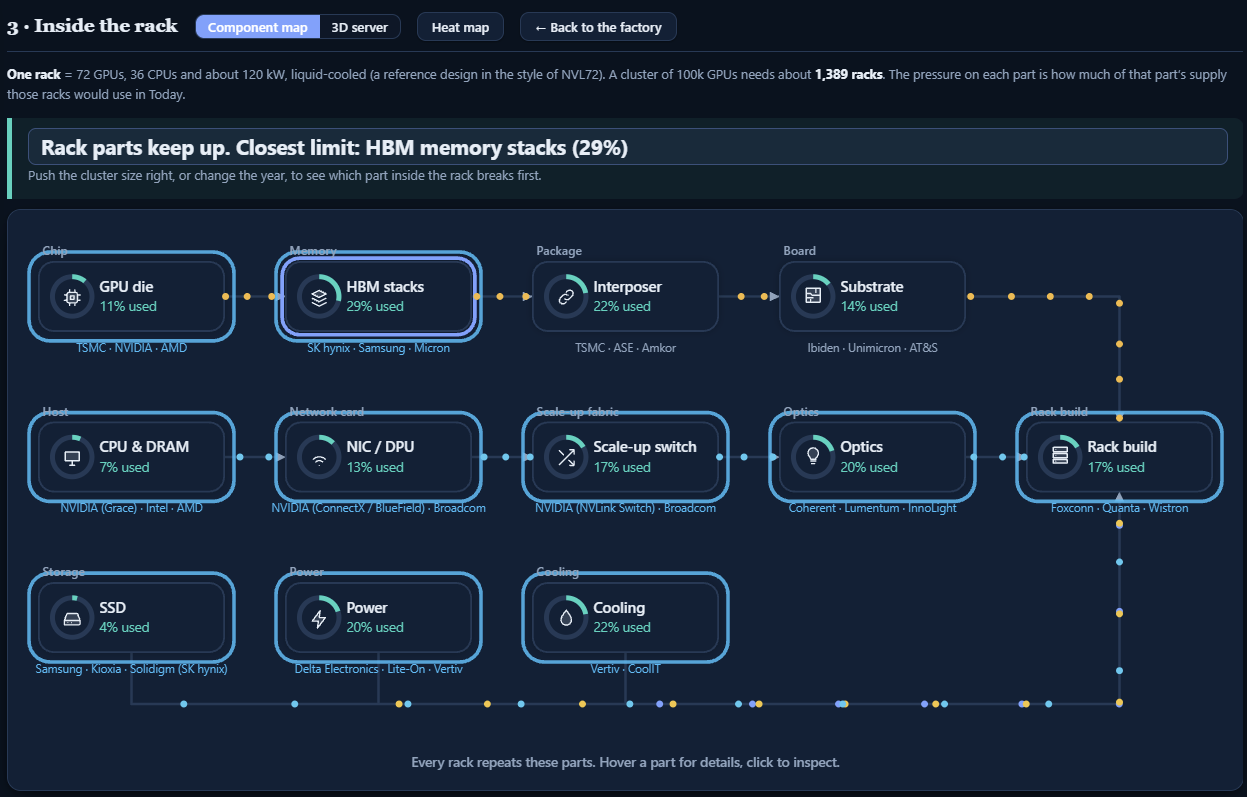
Task: Click the 'SSD' part name
Action: pos(113,608)
